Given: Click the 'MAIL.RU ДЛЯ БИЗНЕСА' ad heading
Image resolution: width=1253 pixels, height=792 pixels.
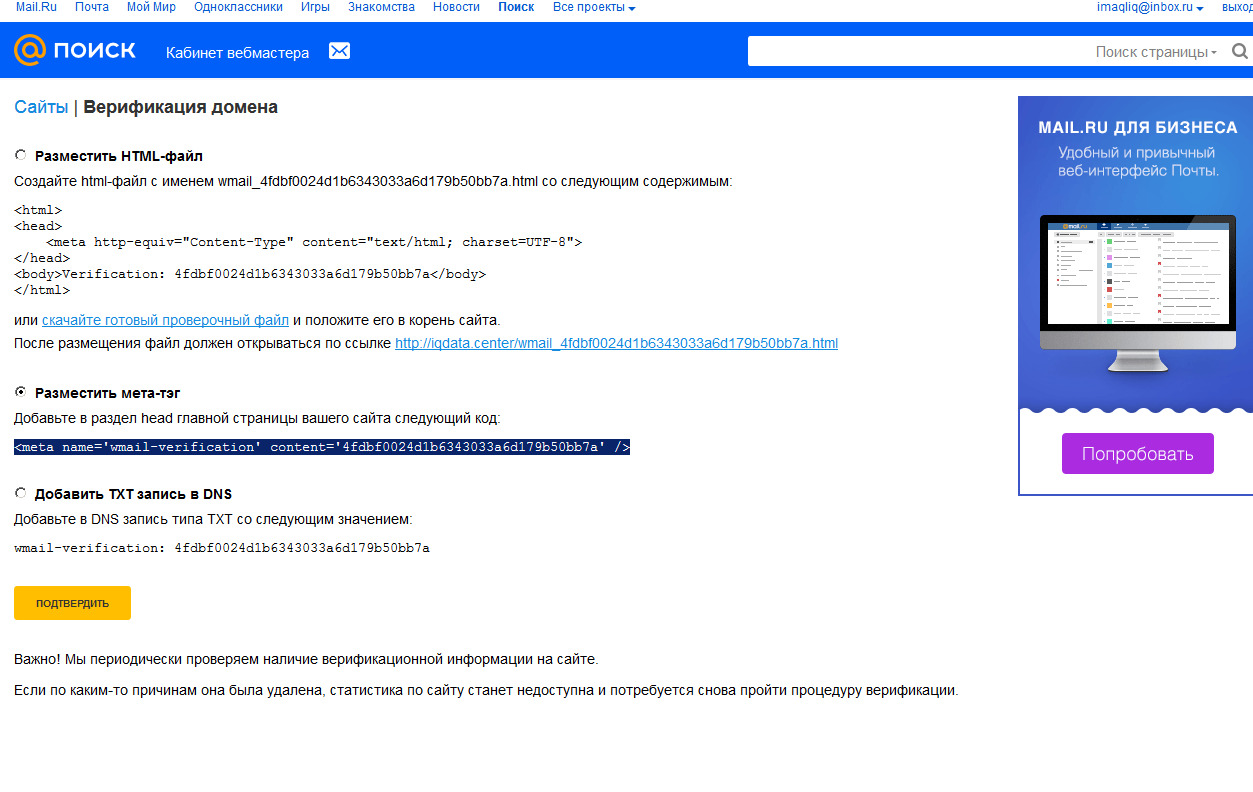Looking at the screenshot, I should (1138, 128).
